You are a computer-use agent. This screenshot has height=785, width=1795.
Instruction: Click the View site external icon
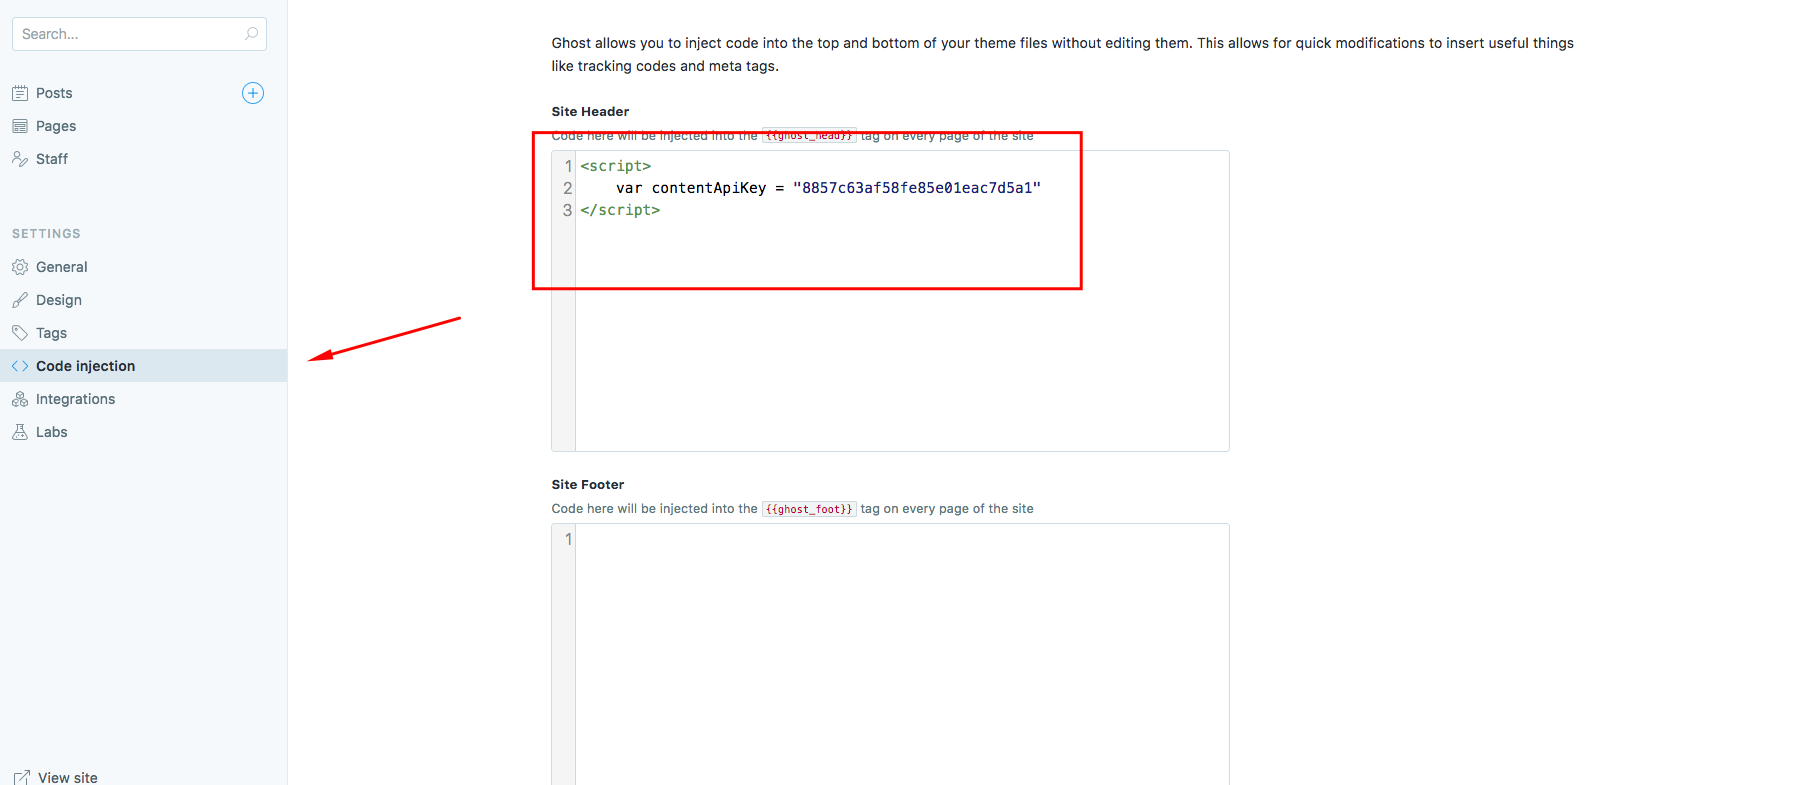(x=21, y=778)
